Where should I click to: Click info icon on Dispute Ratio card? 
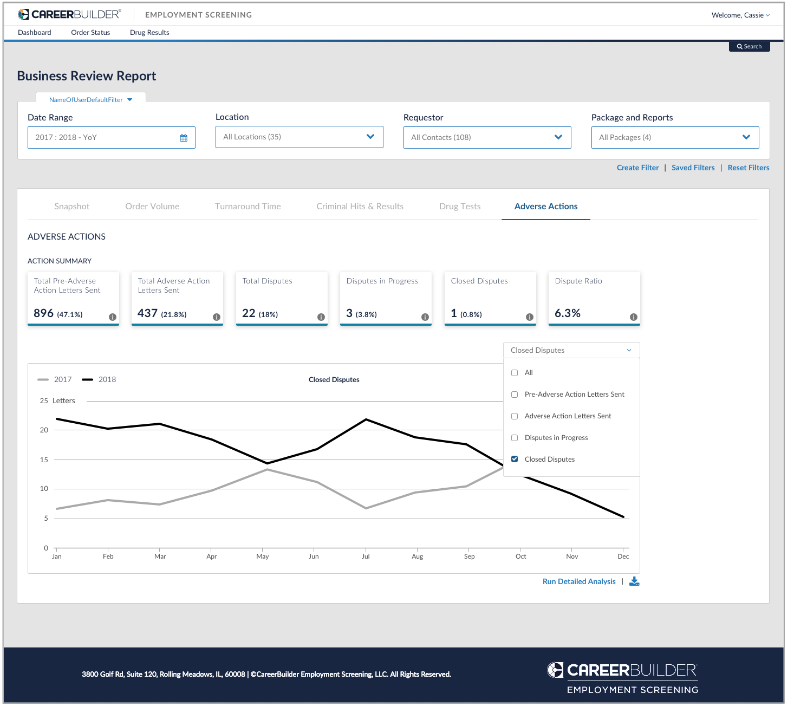pyautogui.click(x=633, y=317)
